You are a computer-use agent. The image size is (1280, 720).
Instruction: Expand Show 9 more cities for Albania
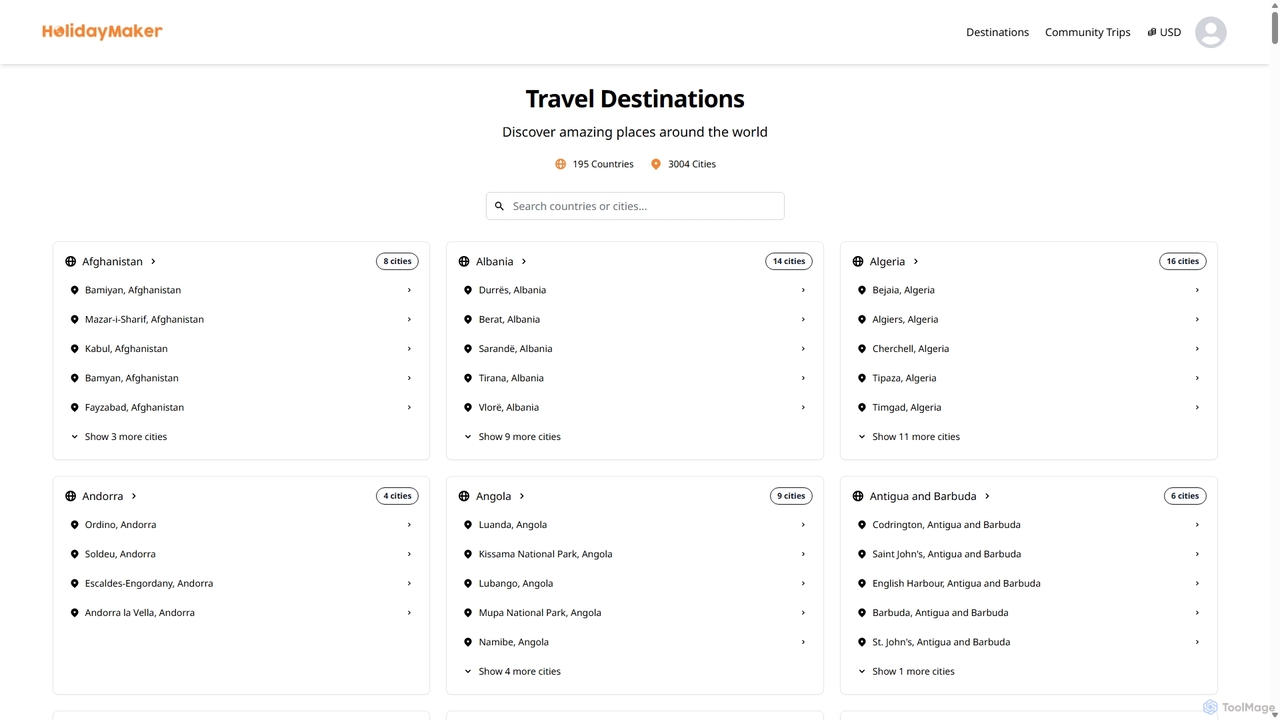(512, 437)
